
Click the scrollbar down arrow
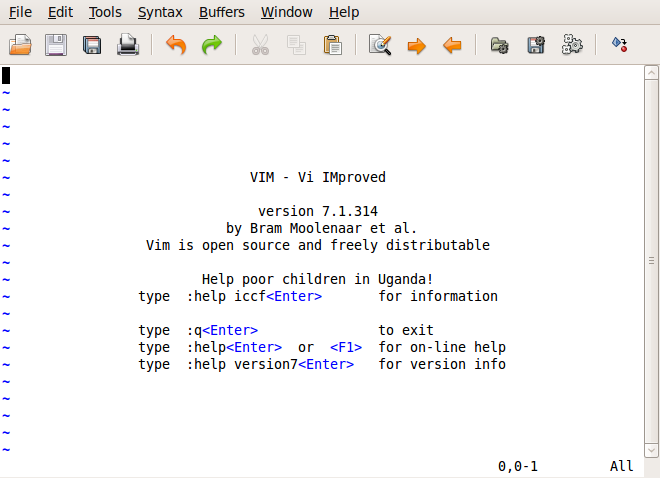point(651,451)
